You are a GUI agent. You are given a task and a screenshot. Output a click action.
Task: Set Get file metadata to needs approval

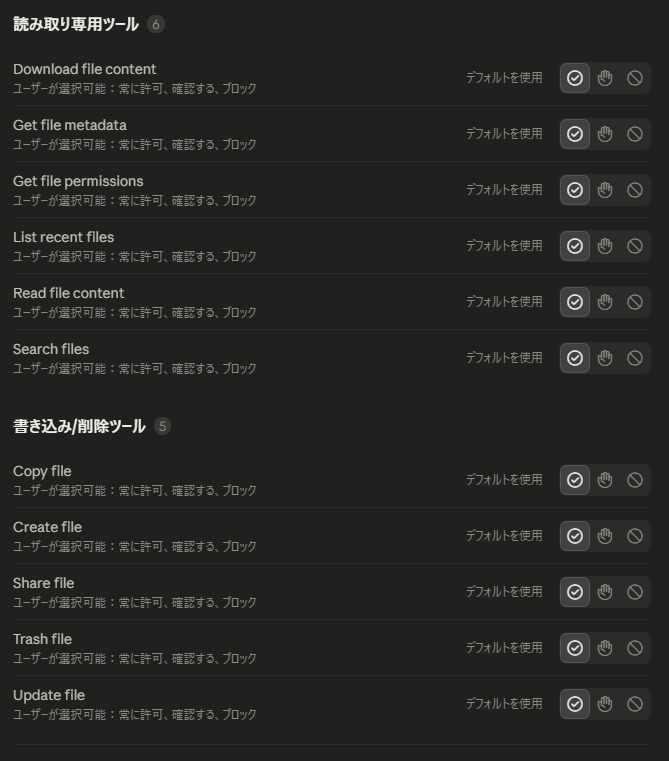coord(605,134)
